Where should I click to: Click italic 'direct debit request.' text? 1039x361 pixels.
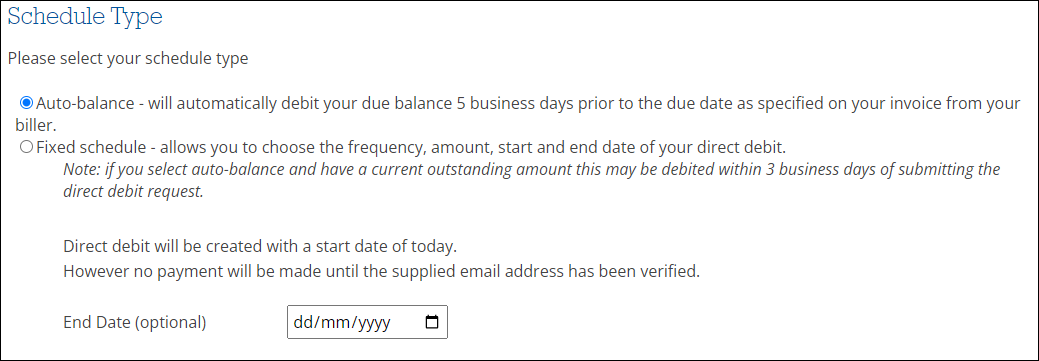click(x=133, y=193)
